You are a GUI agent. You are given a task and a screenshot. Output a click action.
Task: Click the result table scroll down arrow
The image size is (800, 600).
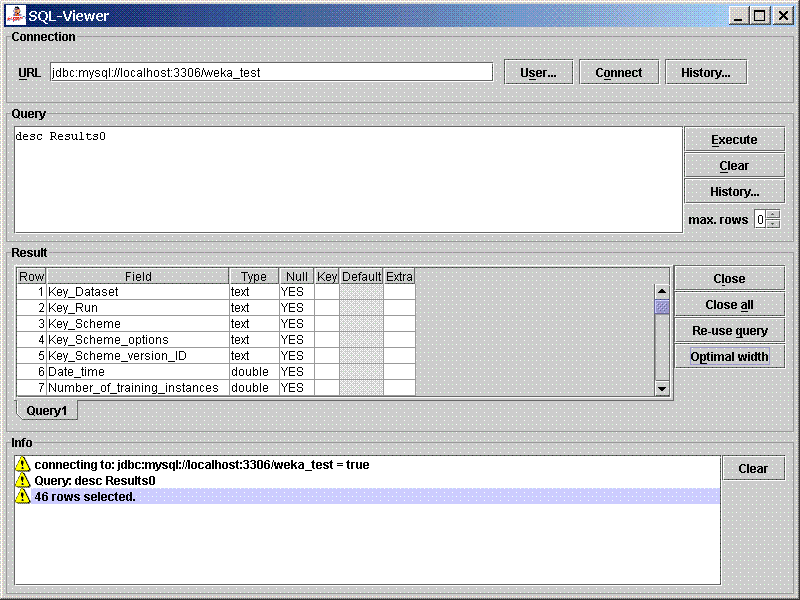tap(662, 388)
